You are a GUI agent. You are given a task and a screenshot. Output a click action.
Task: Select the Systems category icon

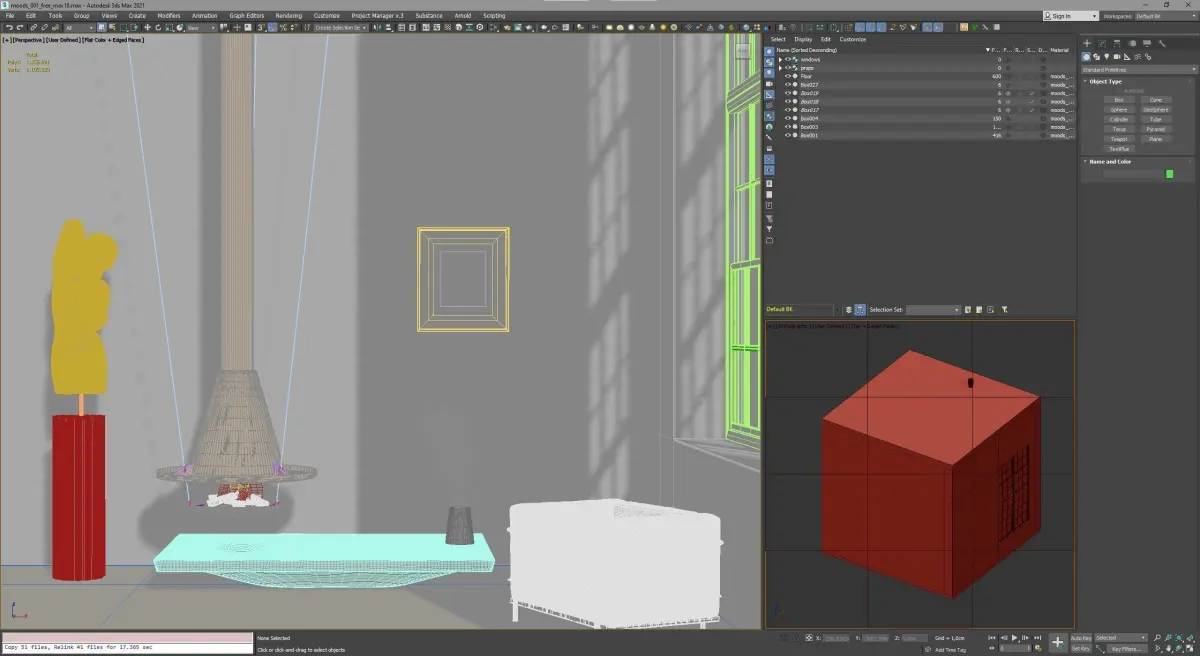(1148, 57)
